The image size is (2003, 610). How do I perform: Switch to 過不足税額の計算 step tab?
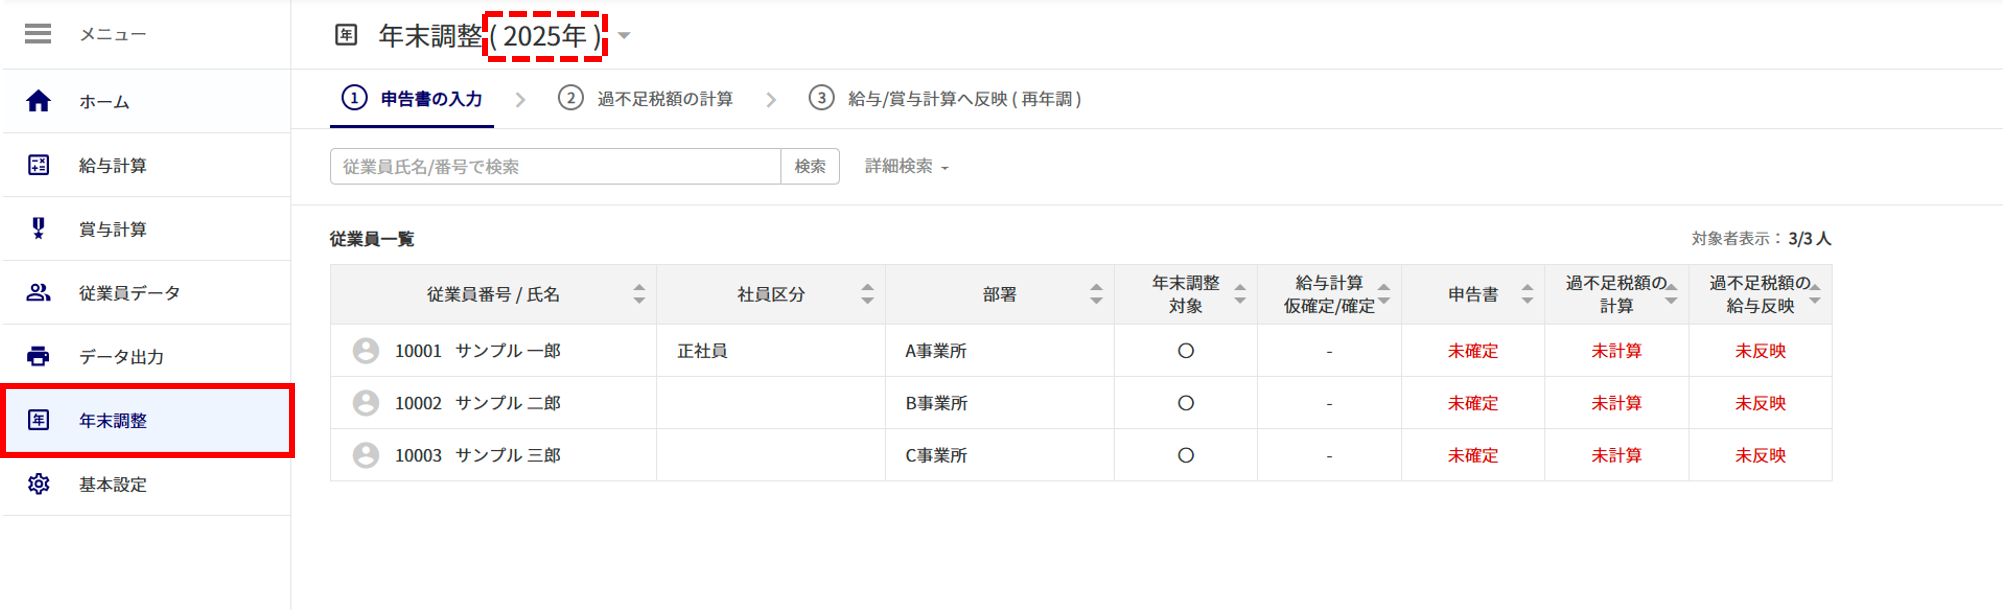coord(646,99)
